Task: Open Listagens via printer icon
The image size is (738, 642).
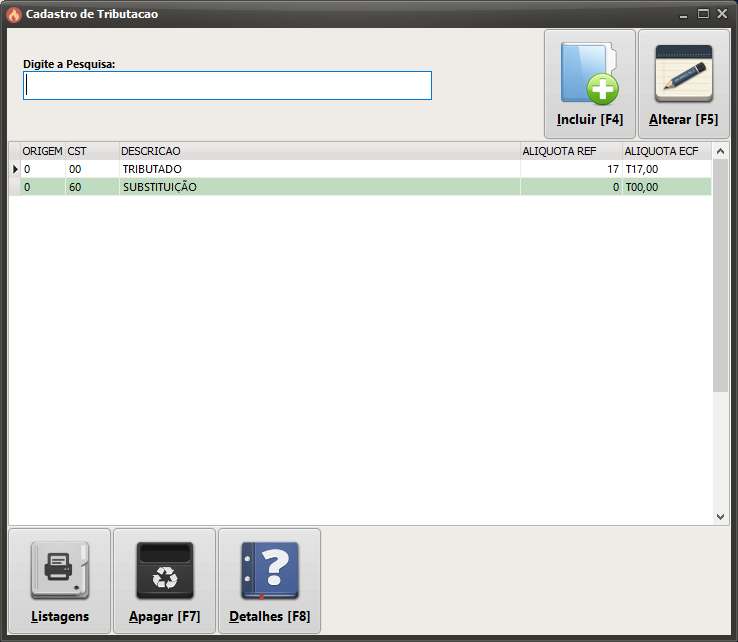Action: pos(60,570)
